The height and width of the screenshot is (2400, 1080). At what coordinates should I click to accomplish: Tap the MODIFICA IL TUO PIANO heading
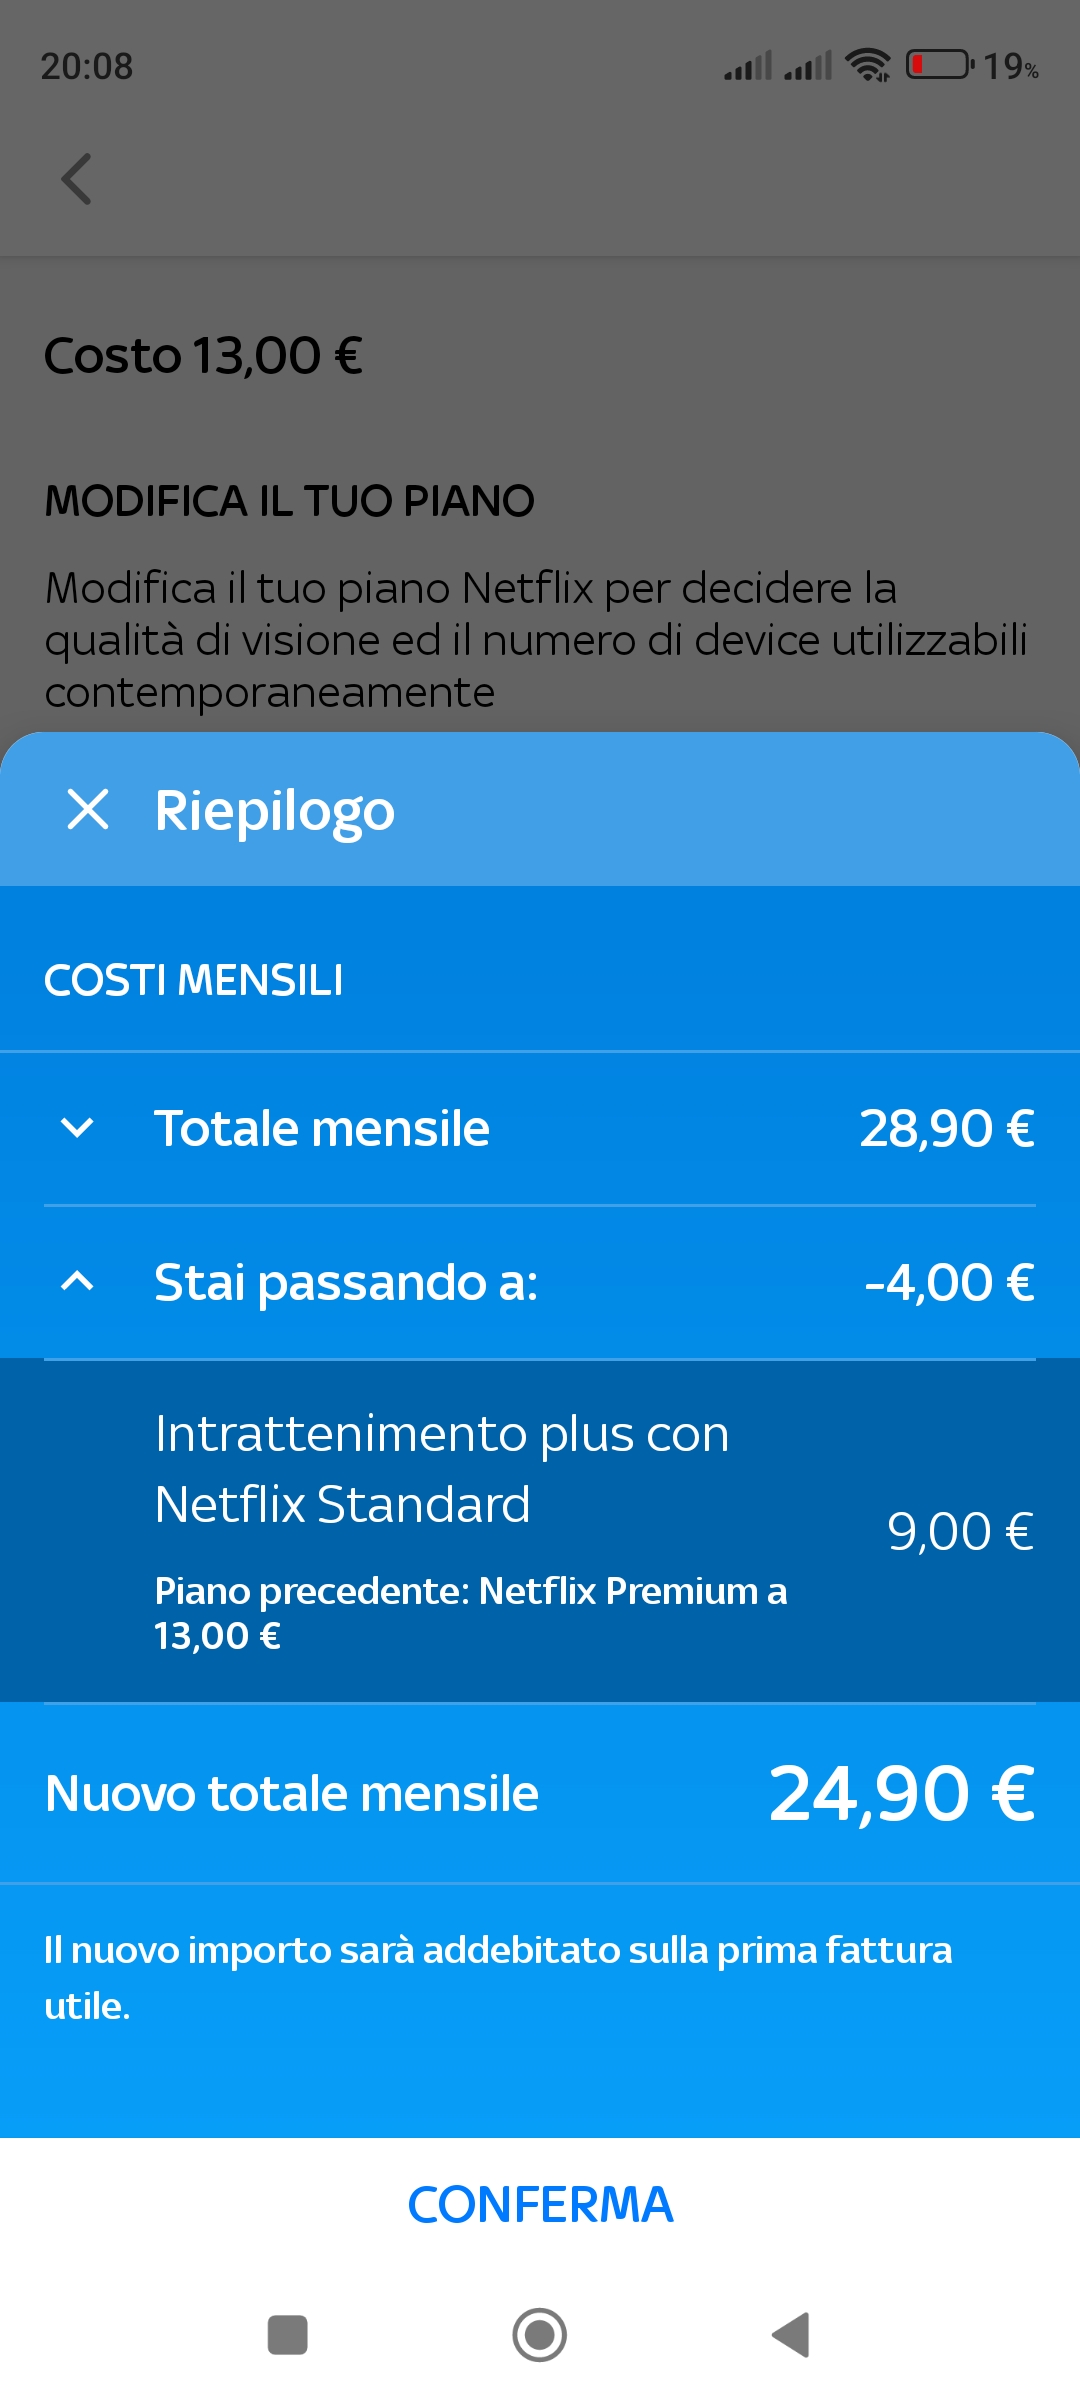click(x=290, y=500)
